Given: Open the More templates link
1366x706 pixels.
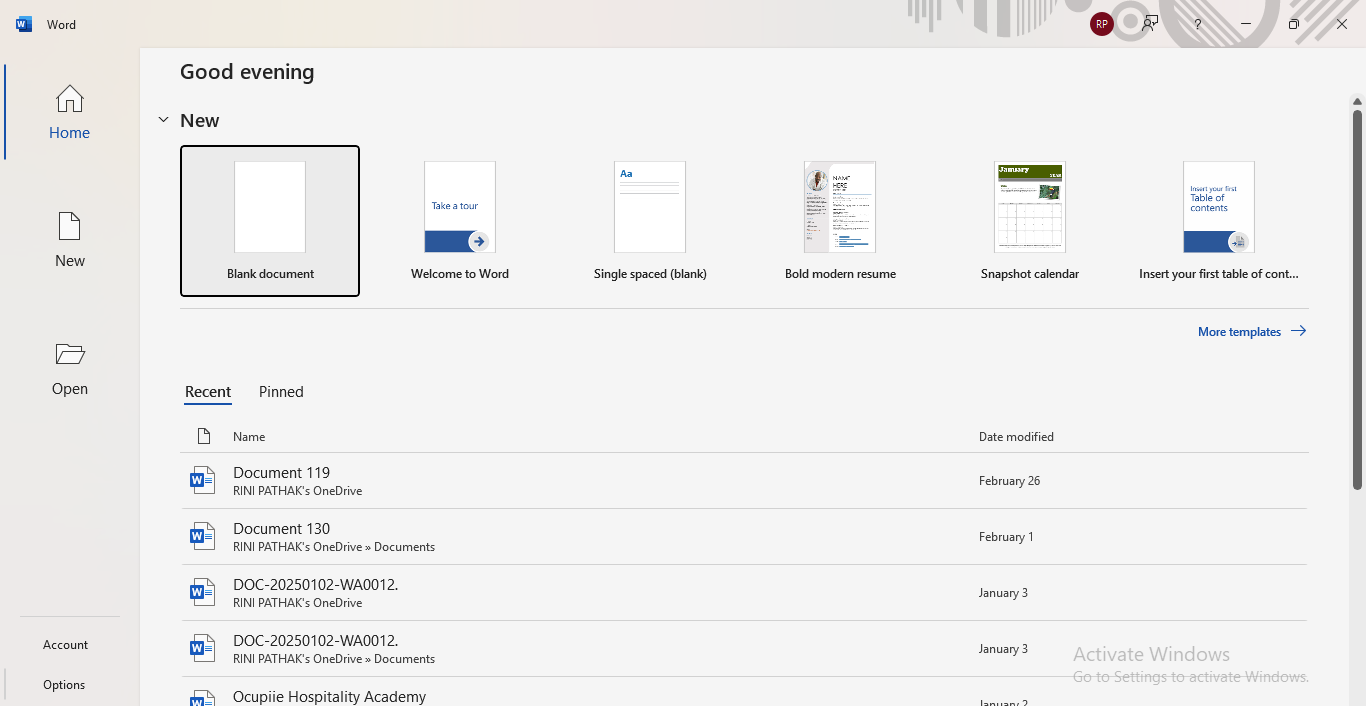Looking at the screenshot, I should point(1251,331).
